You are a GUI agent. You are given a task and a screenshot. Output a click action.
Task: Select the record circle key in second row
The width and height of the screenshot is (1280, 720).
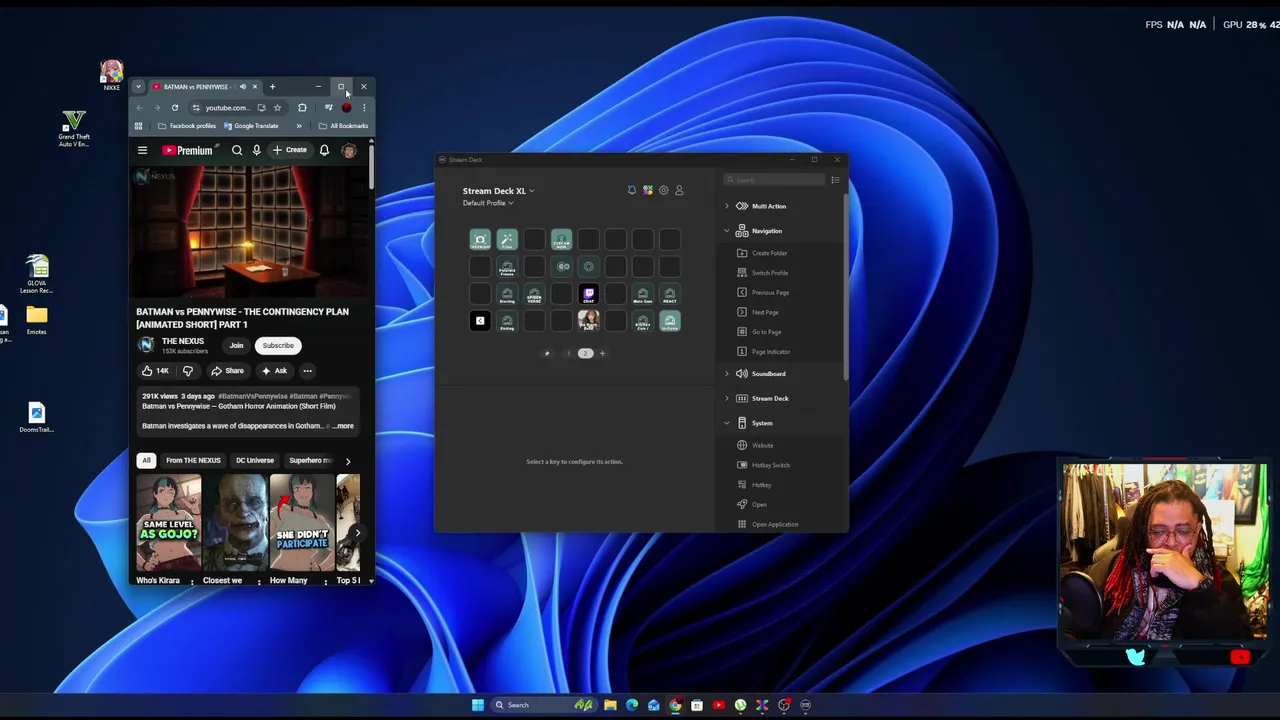pyautogui.click(x=588, y=266)
